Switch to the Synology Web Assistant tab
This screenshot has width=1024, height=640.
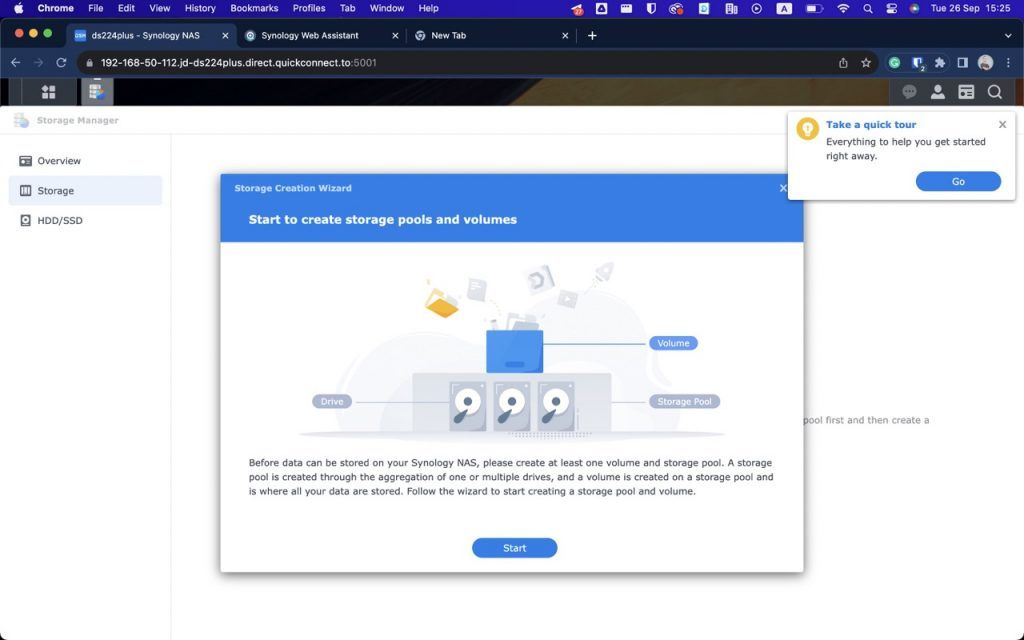coord(320,35)
